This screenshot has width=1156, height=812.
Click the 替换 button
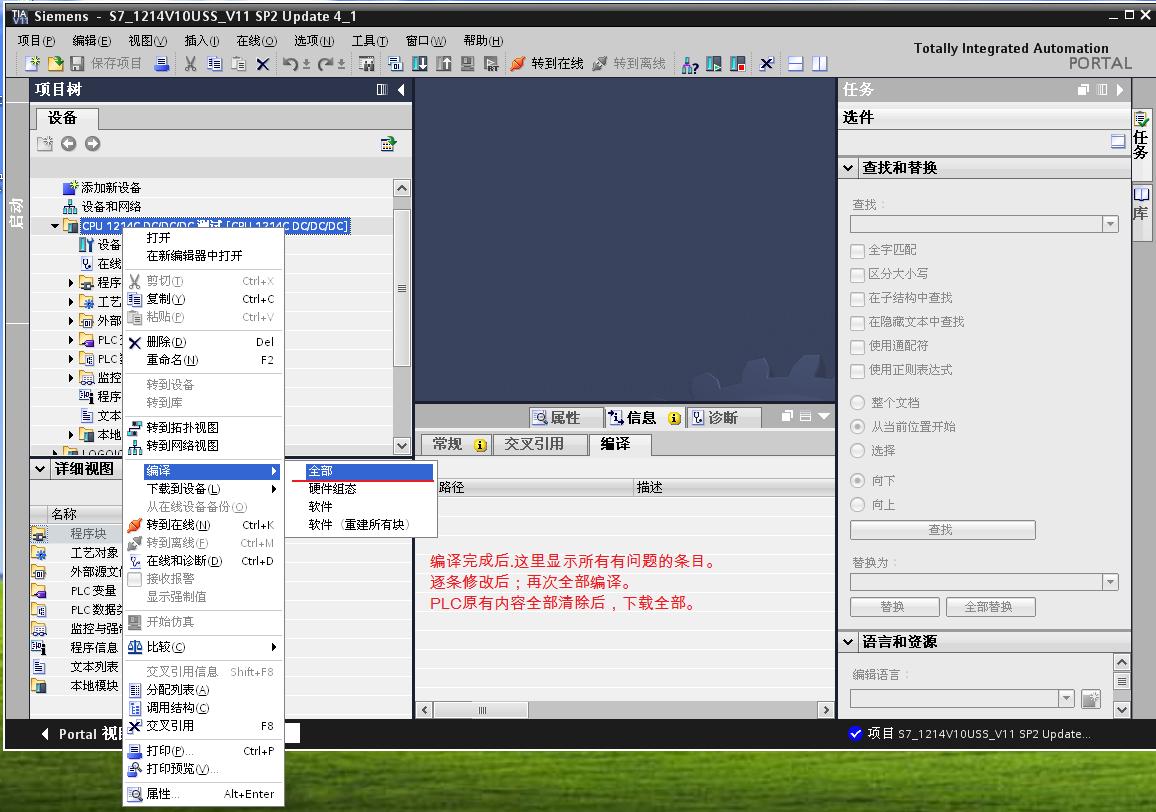coord(894,607)
